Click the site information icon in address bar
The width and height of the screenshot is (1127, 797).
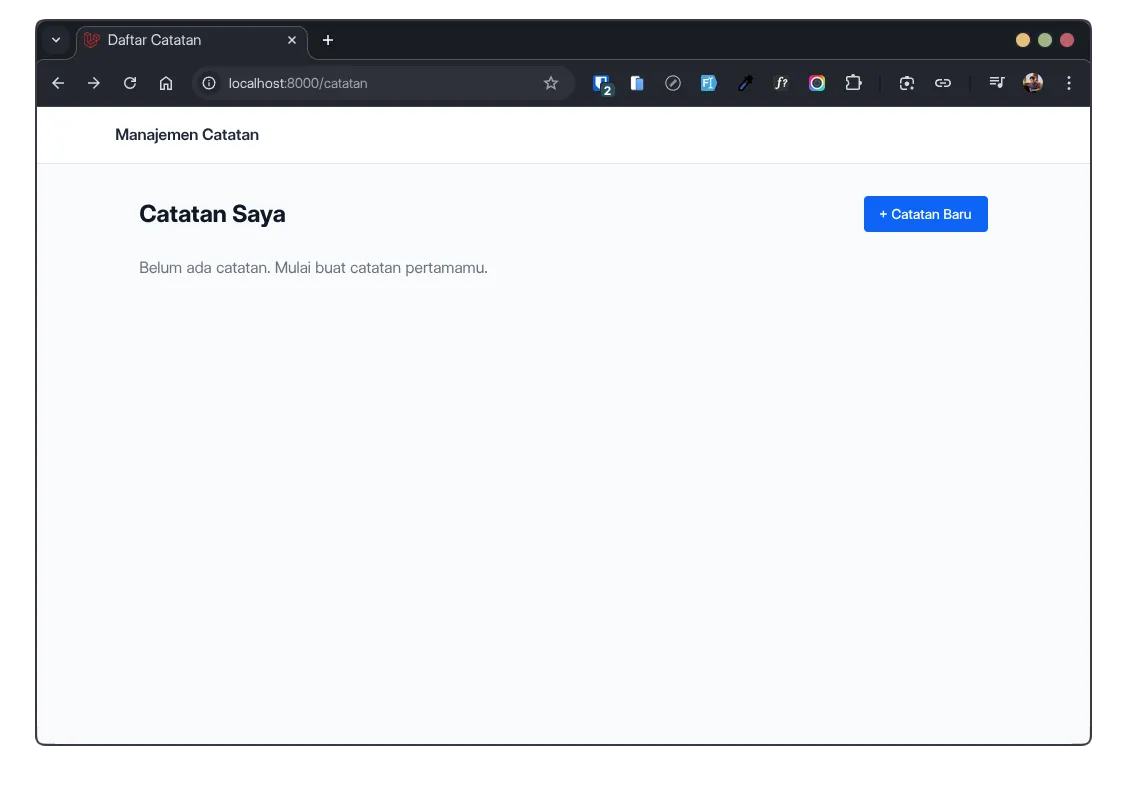pyautogui.click(x=208, y=83)
